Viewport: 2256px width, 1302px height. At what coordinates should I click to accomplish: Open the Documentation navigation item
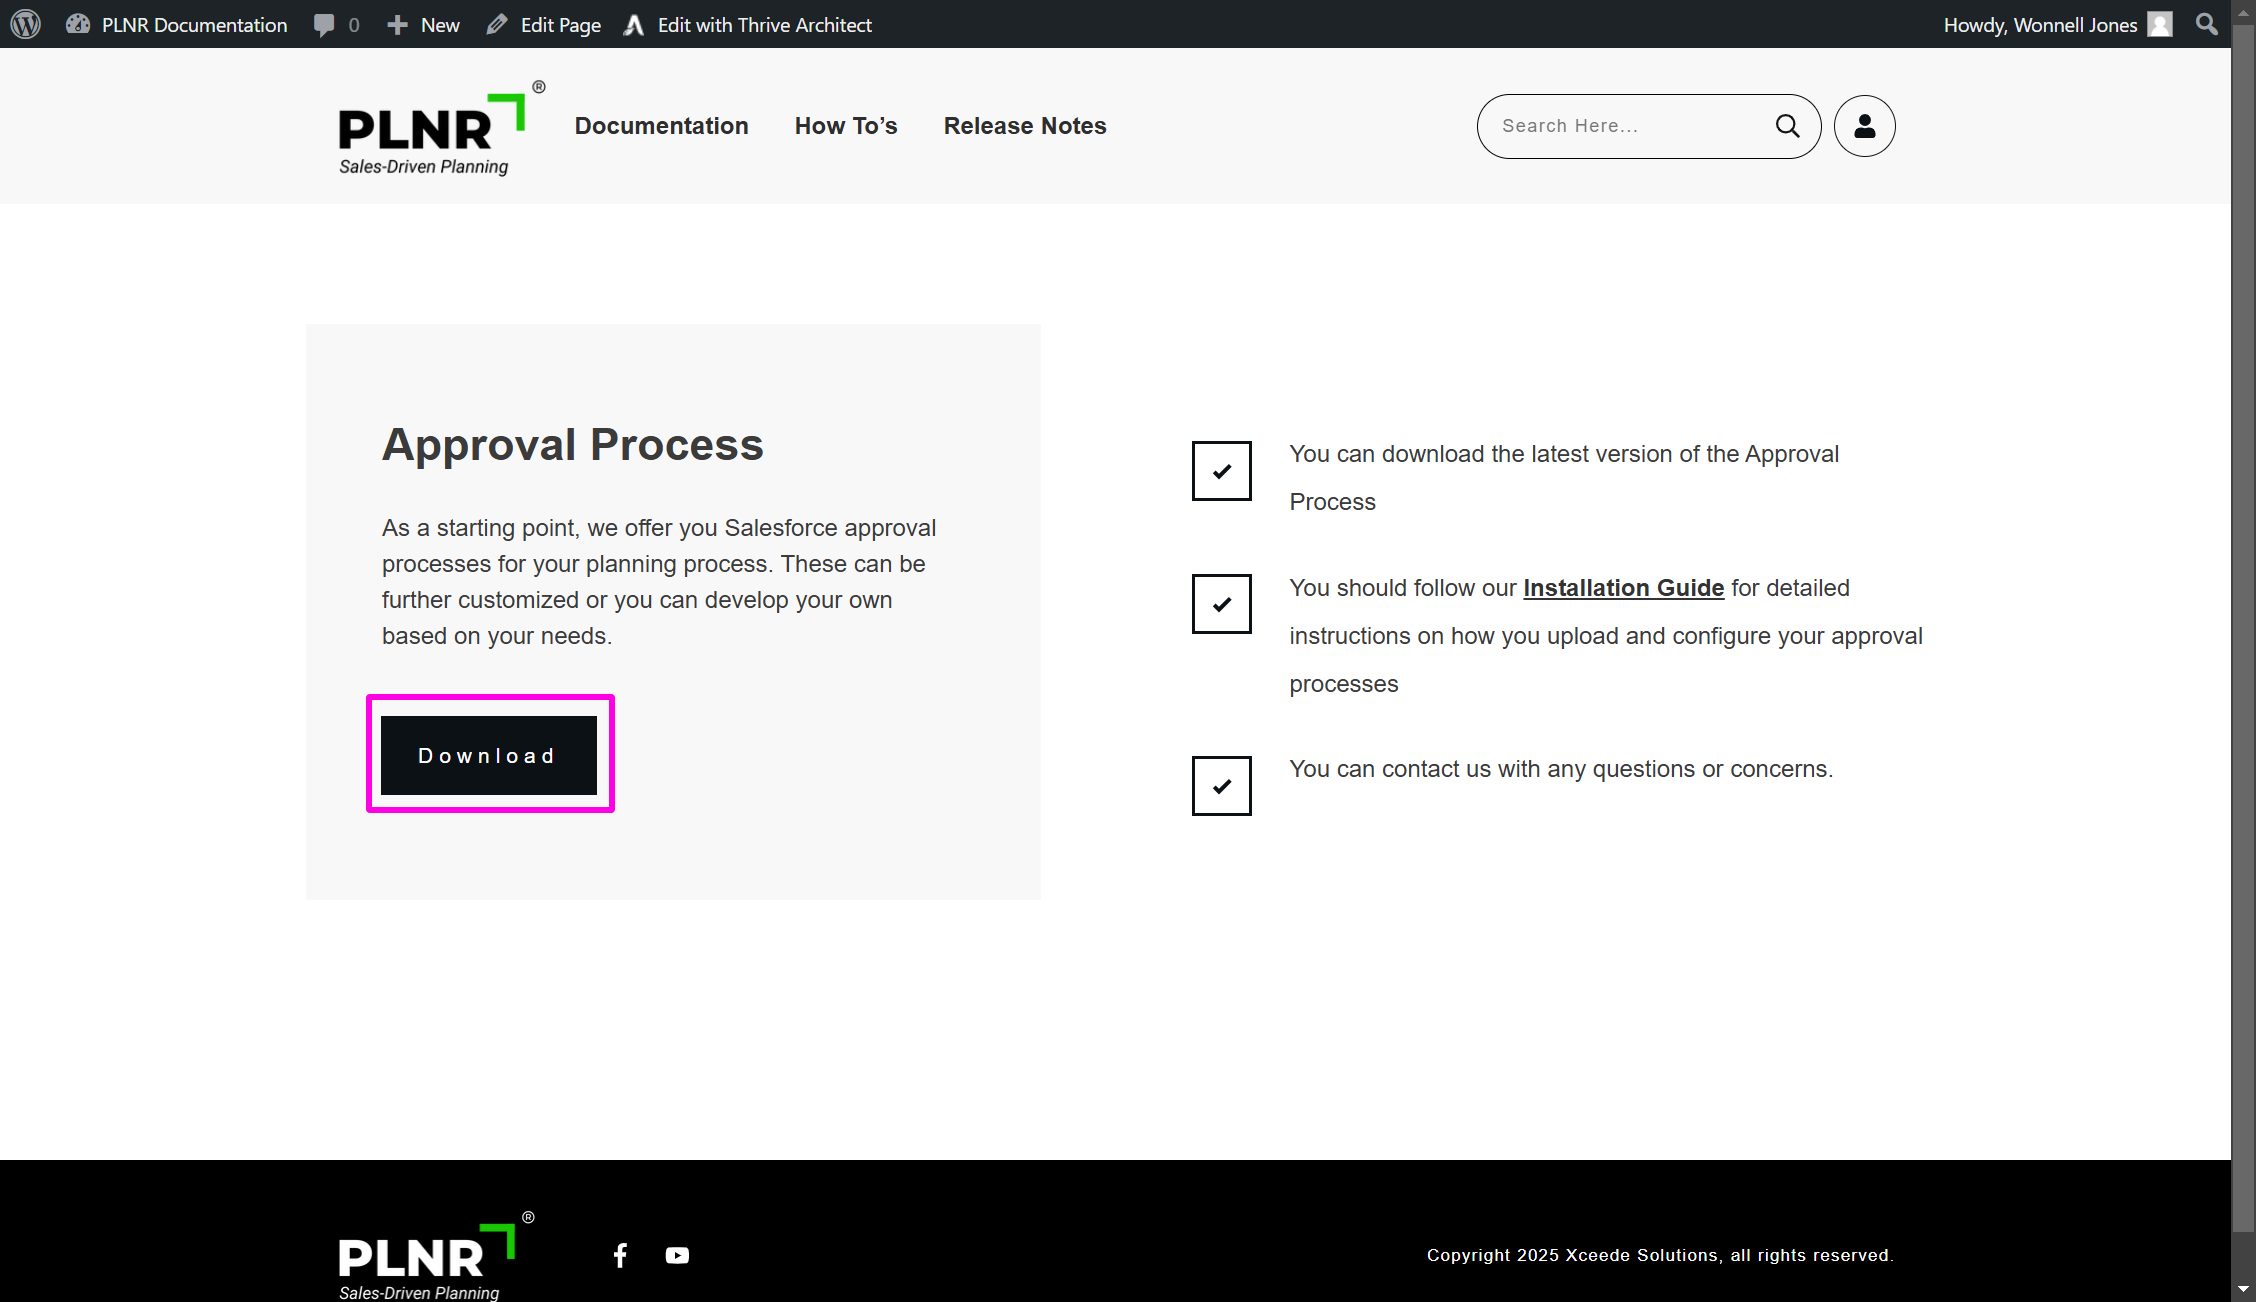pyautogui.click(x=661, y=126)
